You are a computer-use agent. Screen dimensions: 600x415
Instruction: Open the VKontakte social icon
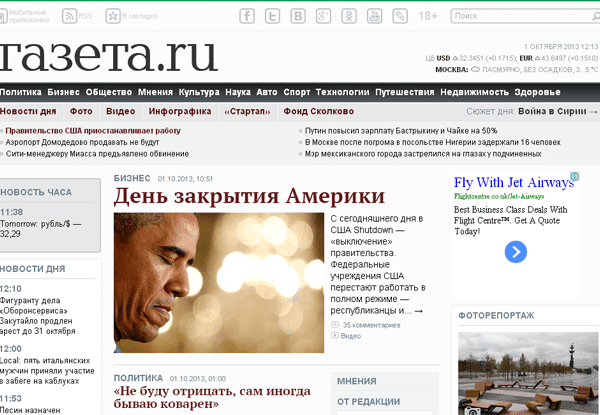click(298, 16)
